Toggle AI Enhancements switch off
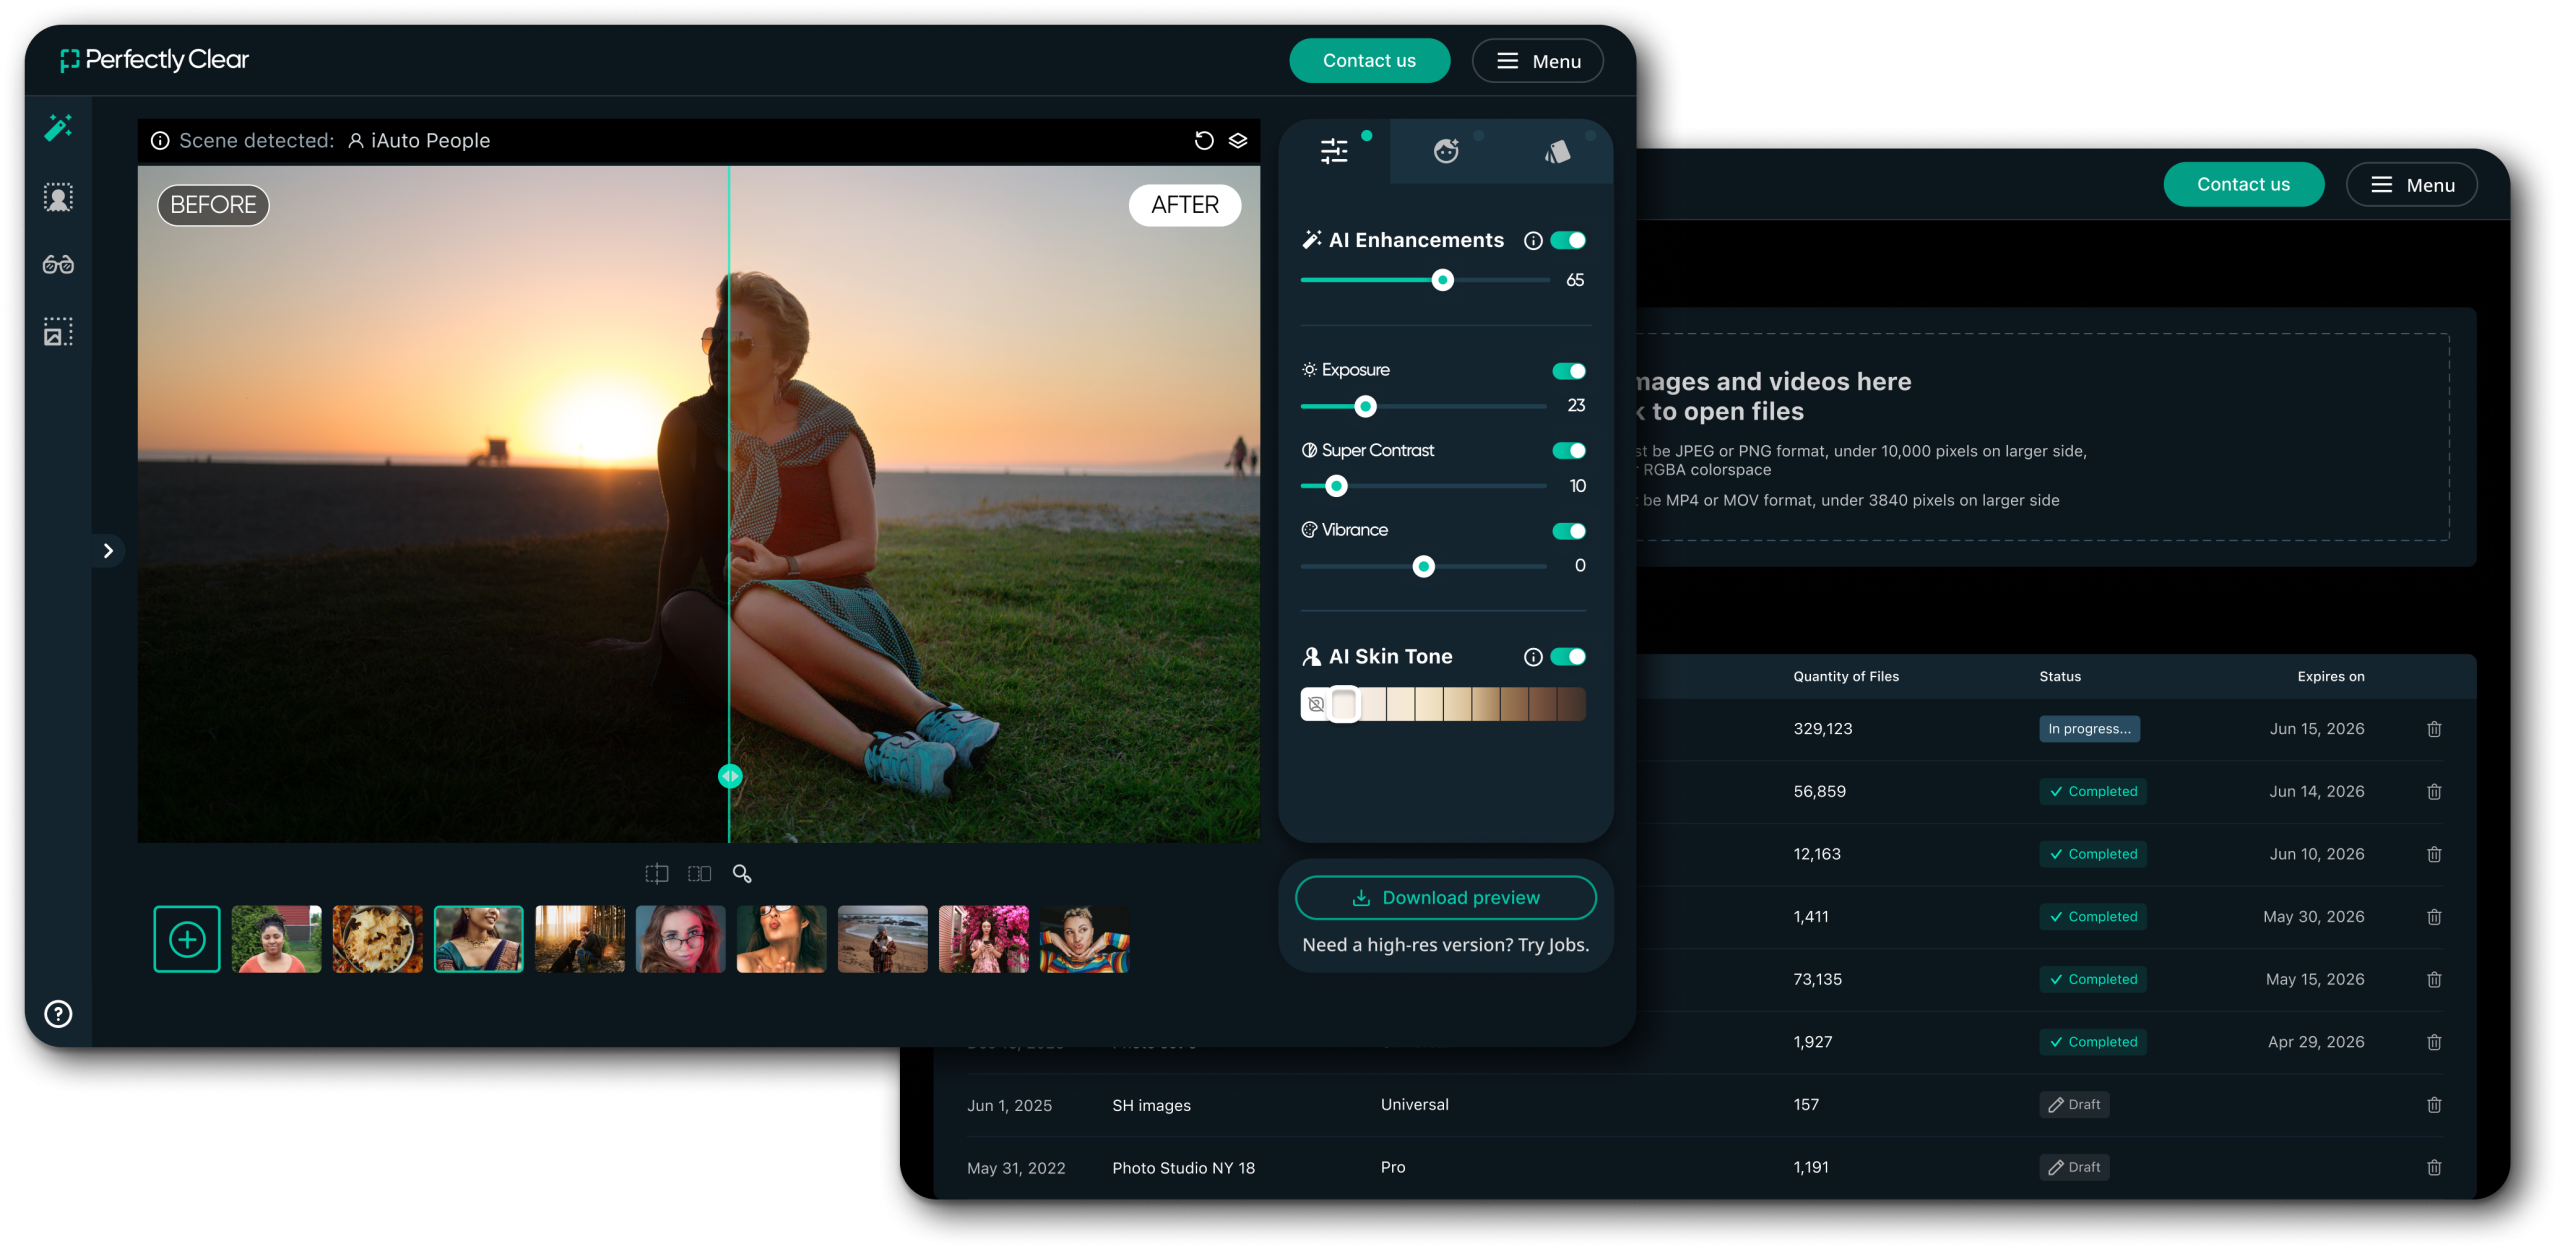 coord(1568,240)
